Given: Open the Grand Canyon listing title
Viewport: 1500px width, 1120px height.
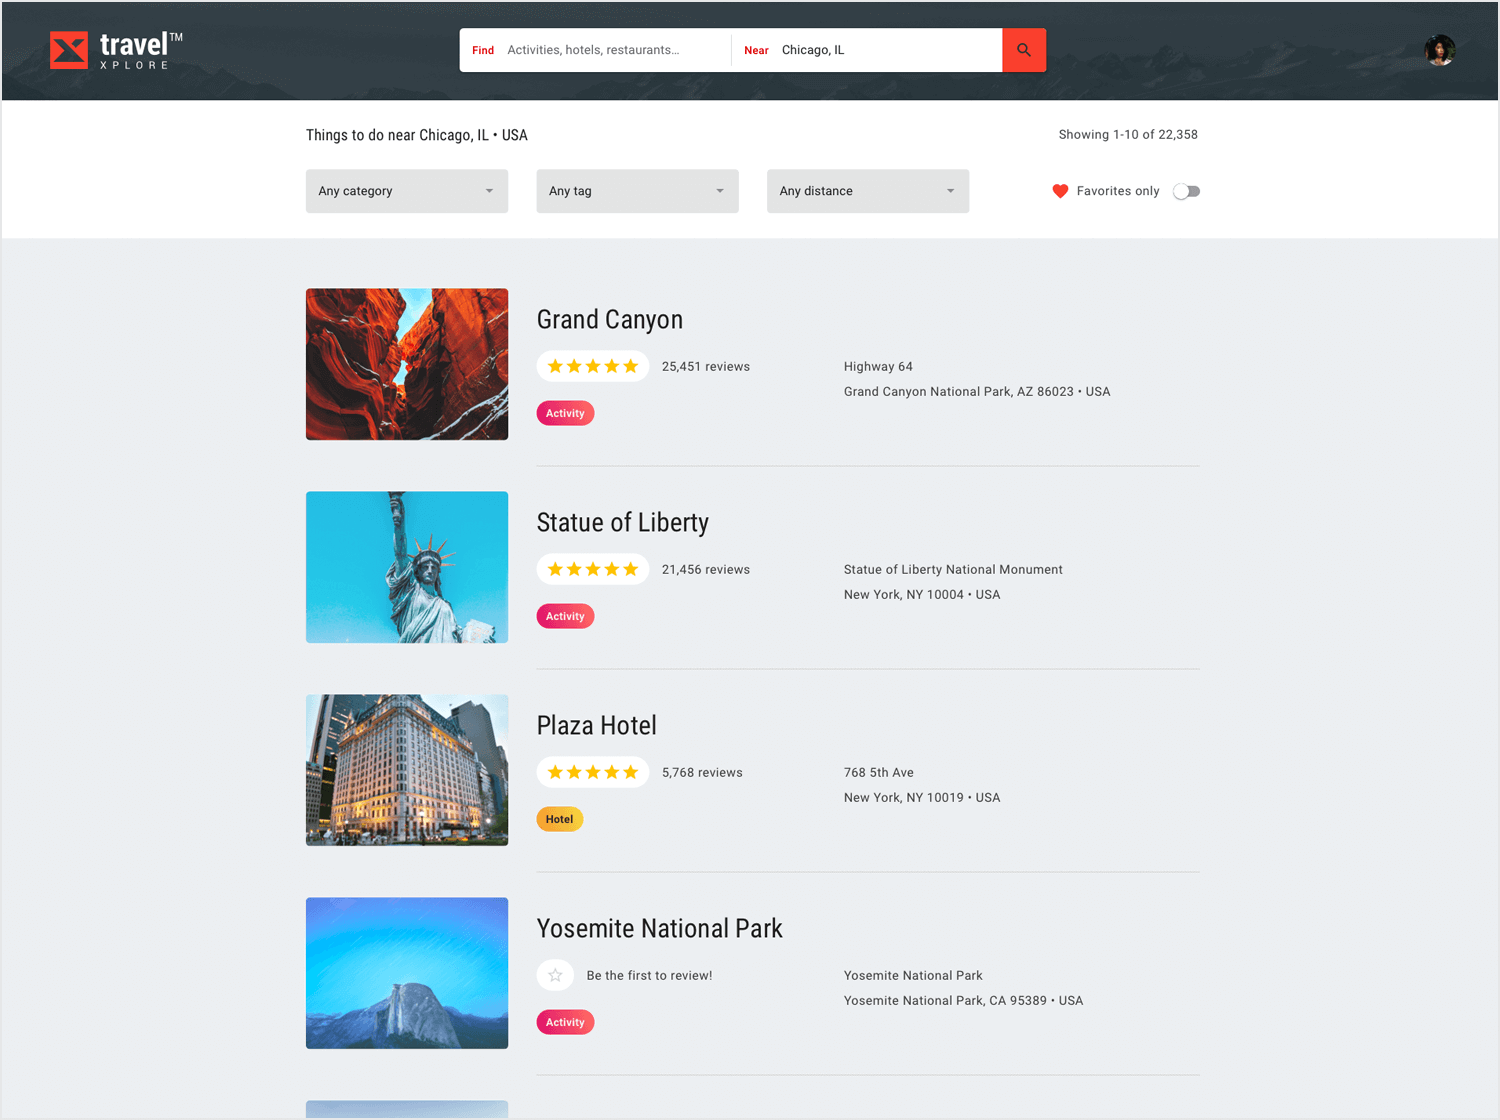Looking at the screenshot, I should coord(610,320).
